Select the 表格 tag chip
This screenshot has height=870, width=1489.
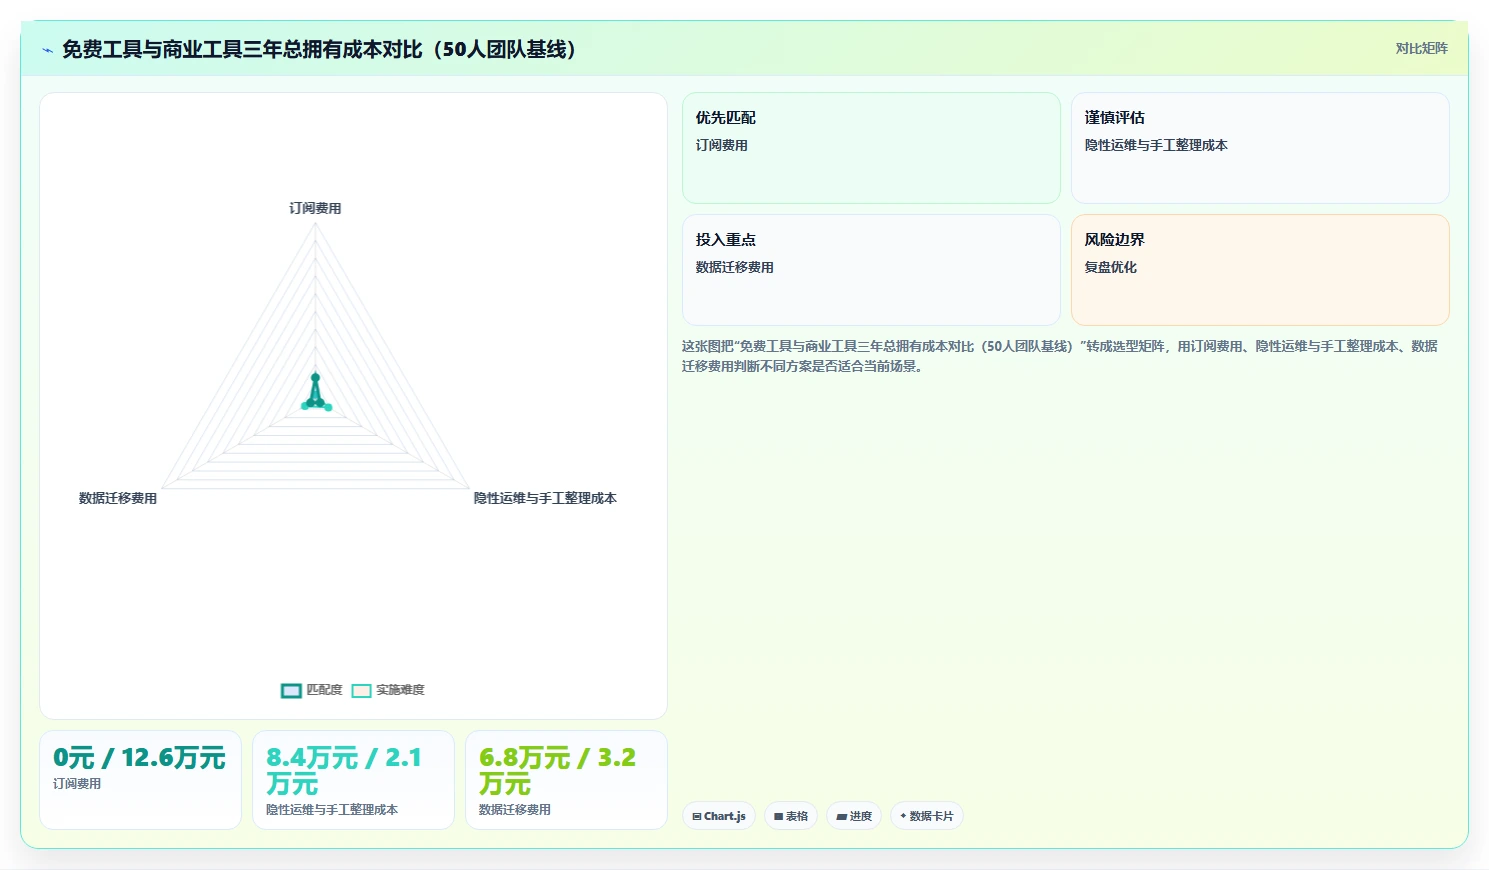coord(791,816)
